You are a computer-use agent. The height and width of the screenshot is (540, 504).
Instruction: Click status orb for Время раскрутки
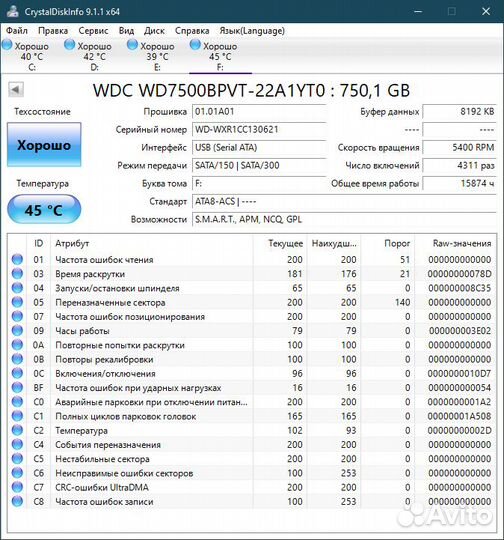click(x=17, y=274)
